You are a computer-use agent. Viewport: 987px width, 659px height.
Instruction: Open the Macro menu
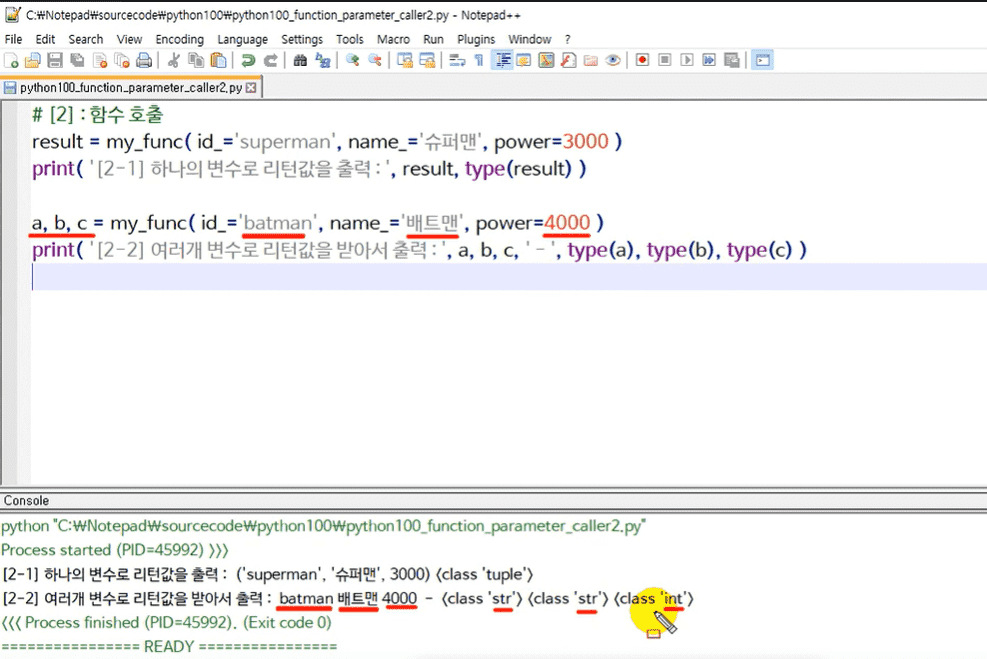pos(393,39)
